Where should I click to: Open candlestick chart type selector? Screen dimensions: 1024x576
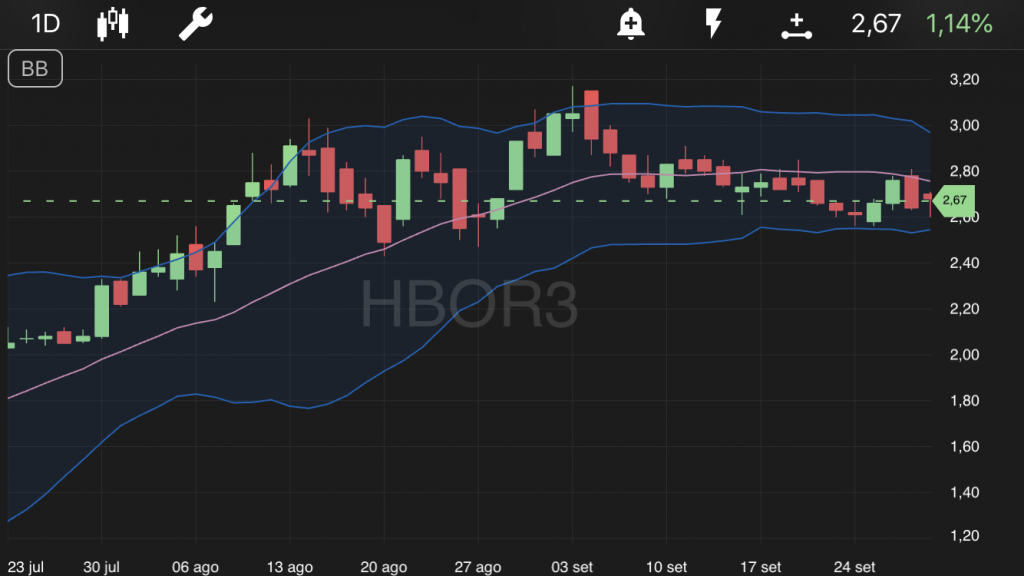[x=113, y=24]
